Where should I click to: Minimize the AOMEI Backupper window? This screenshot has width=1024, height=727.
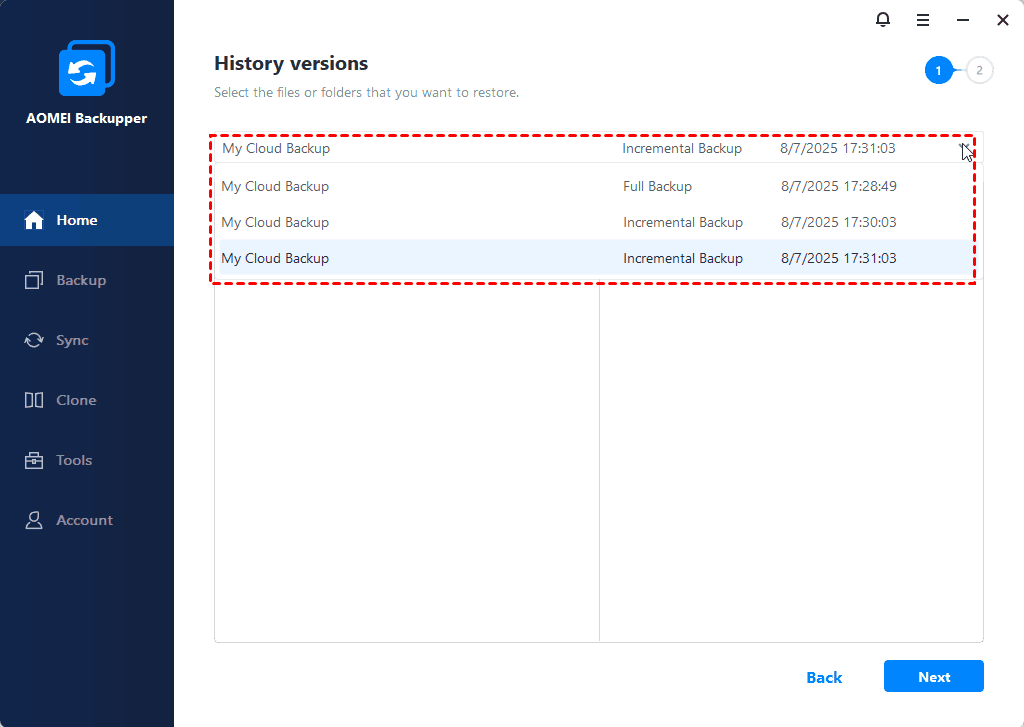963,20
